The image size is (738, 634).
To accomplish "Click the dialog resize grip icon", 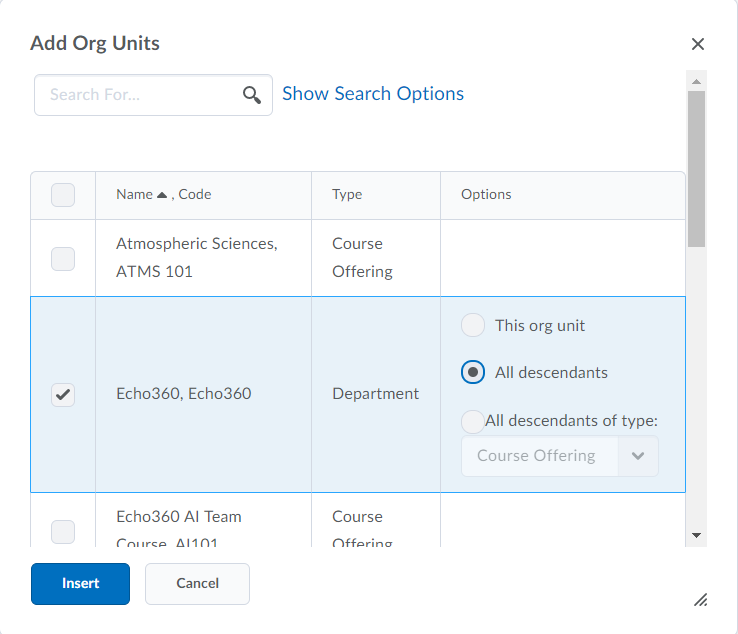I will [x=700, y=600].
